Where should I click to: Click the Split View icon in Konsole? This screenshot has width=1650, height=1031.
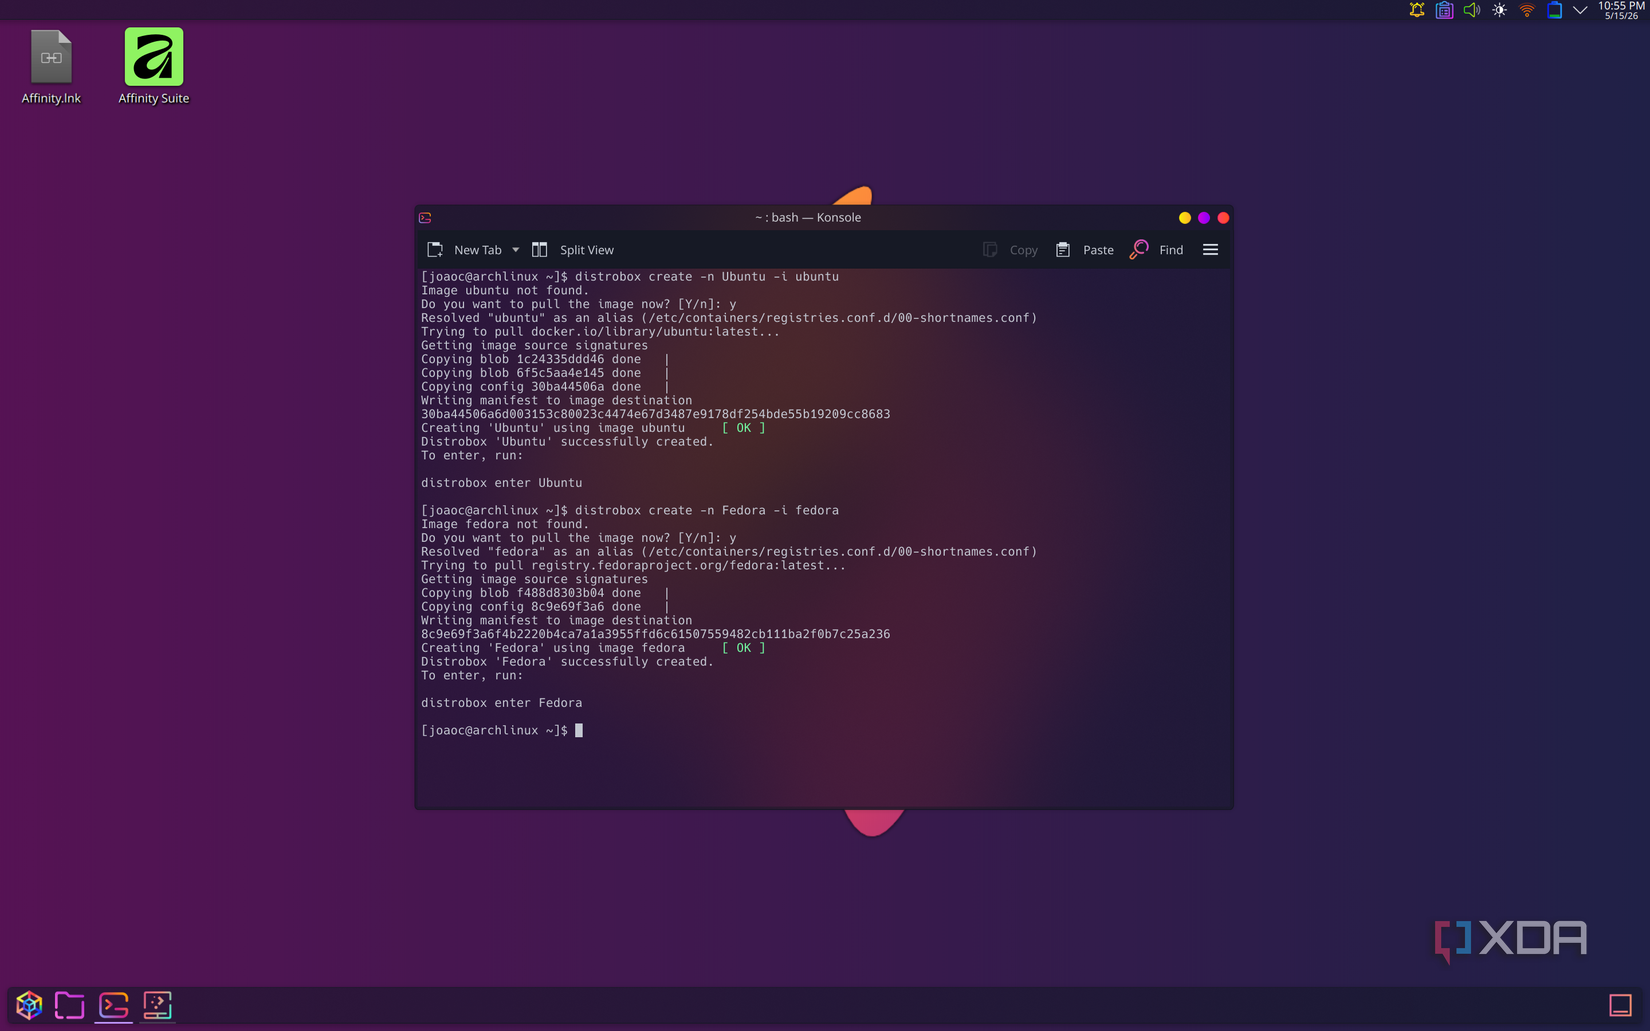tap(539, 250)
